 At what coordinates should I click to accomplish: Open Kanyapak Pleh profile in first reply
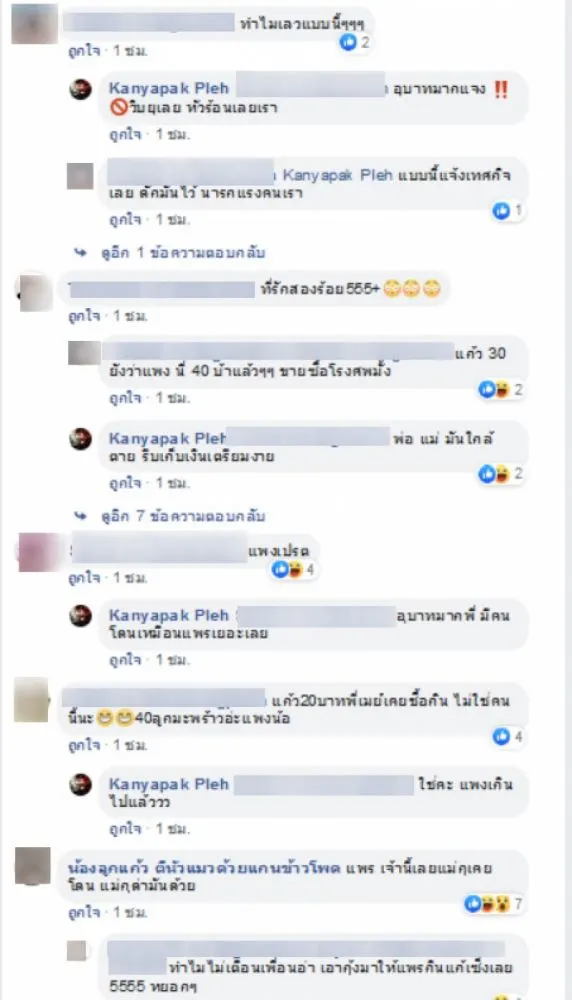click(x=168, y=88)
